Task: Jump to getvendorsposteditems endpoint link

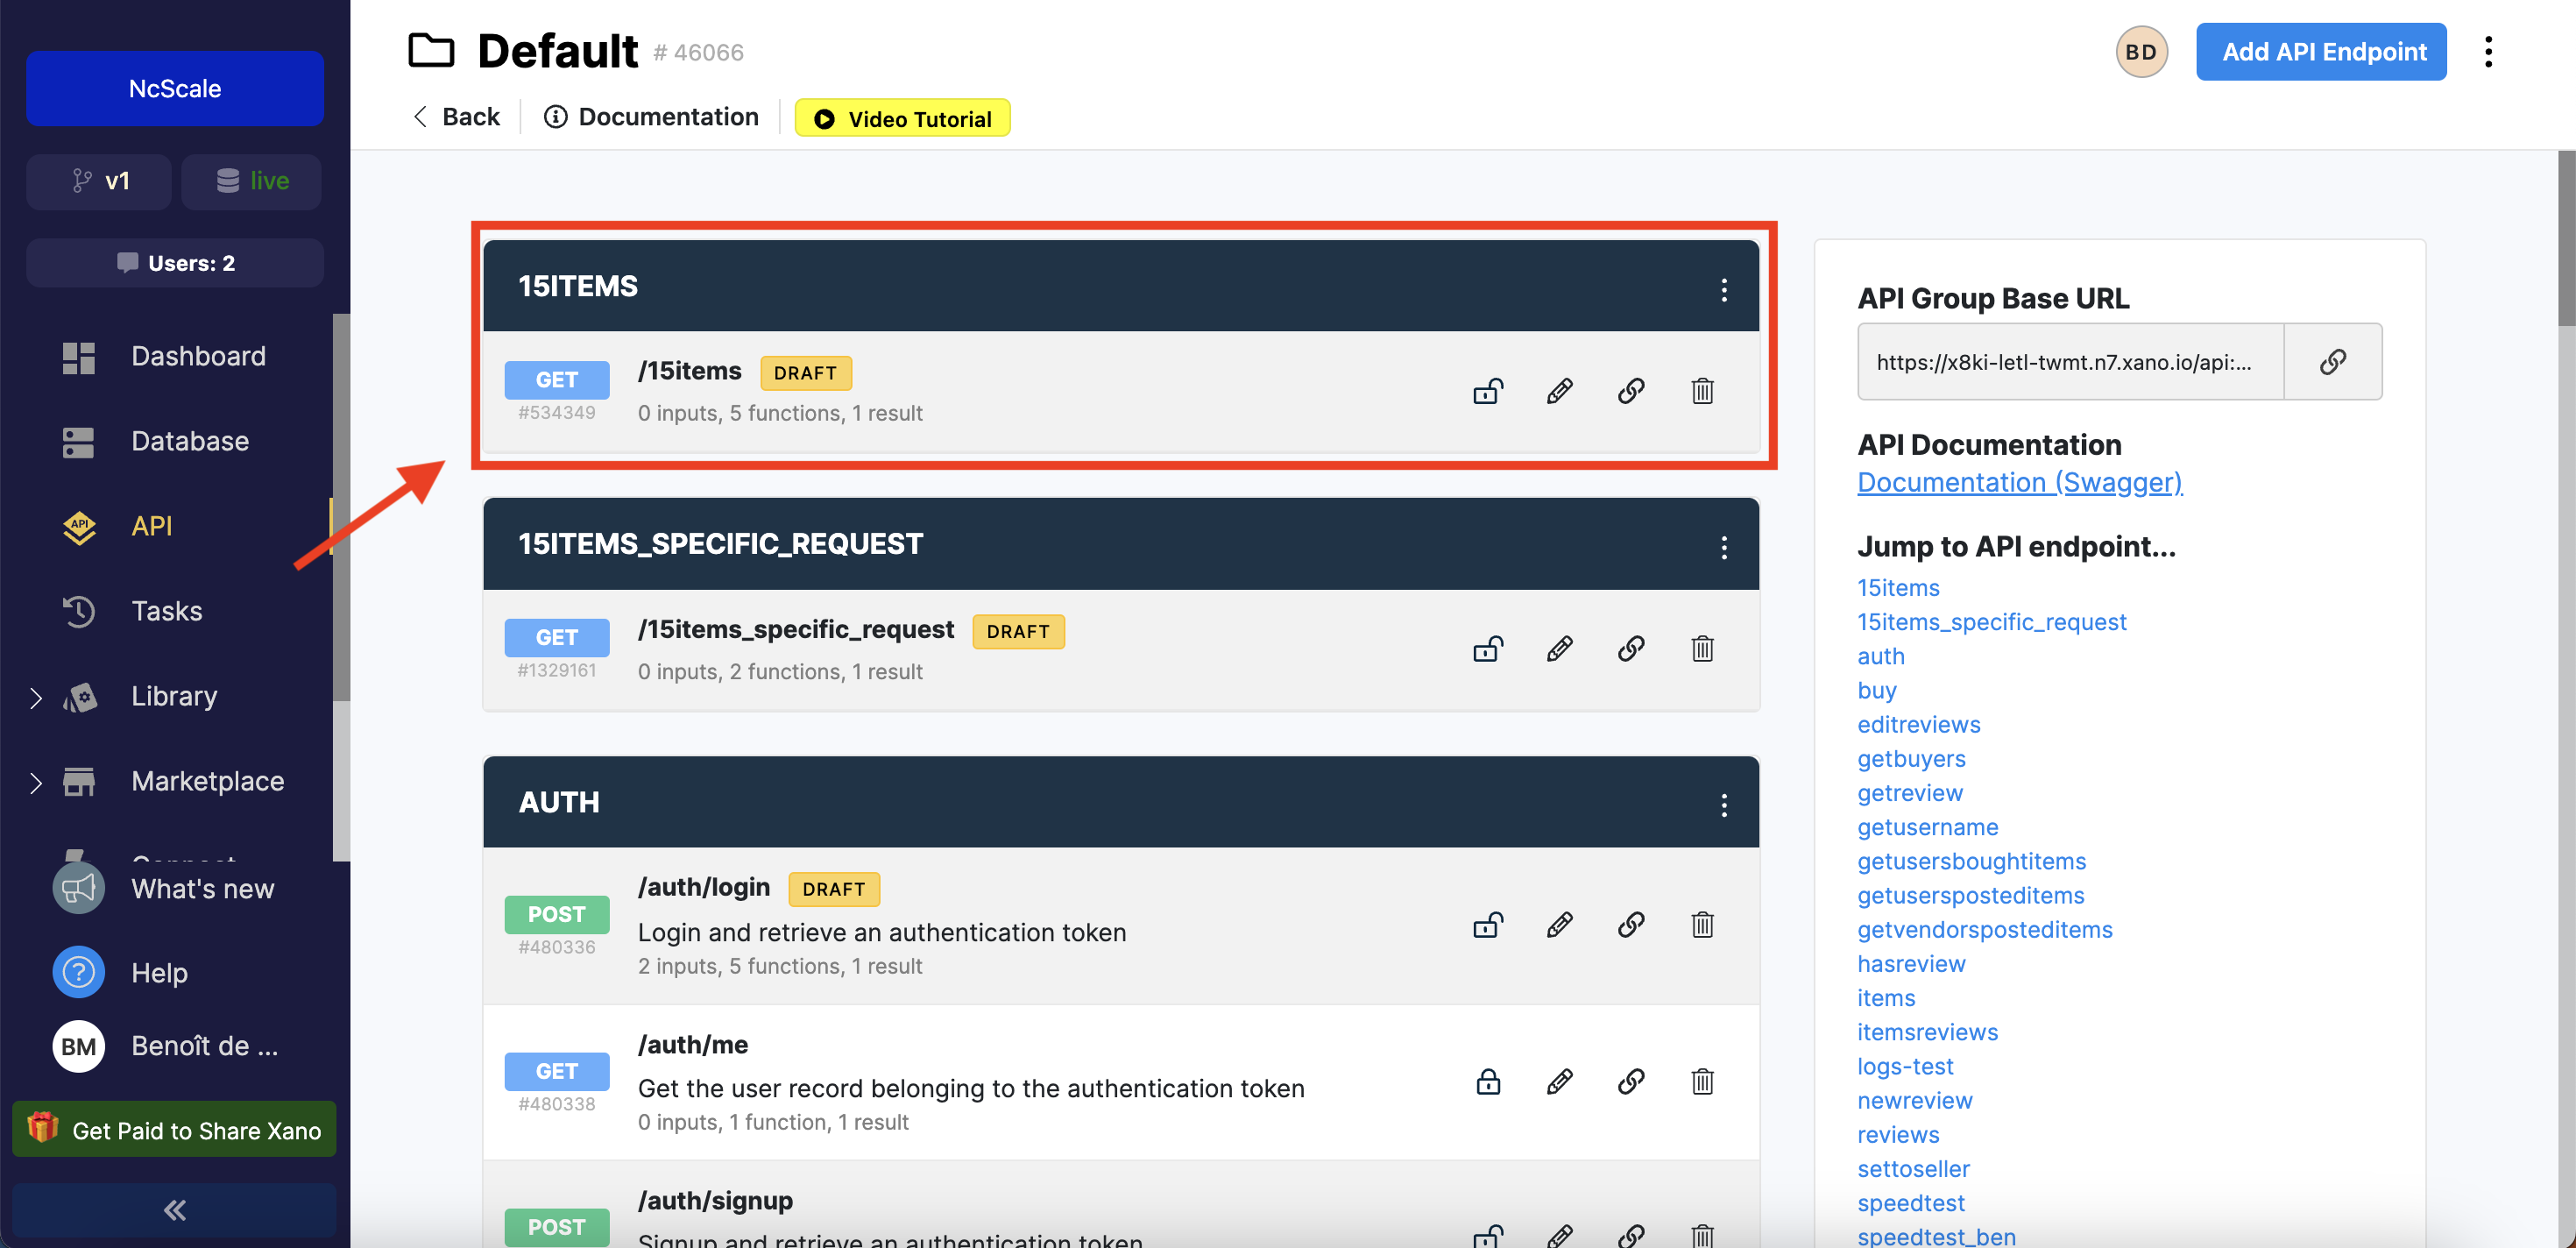Action: click(1984, 930)
